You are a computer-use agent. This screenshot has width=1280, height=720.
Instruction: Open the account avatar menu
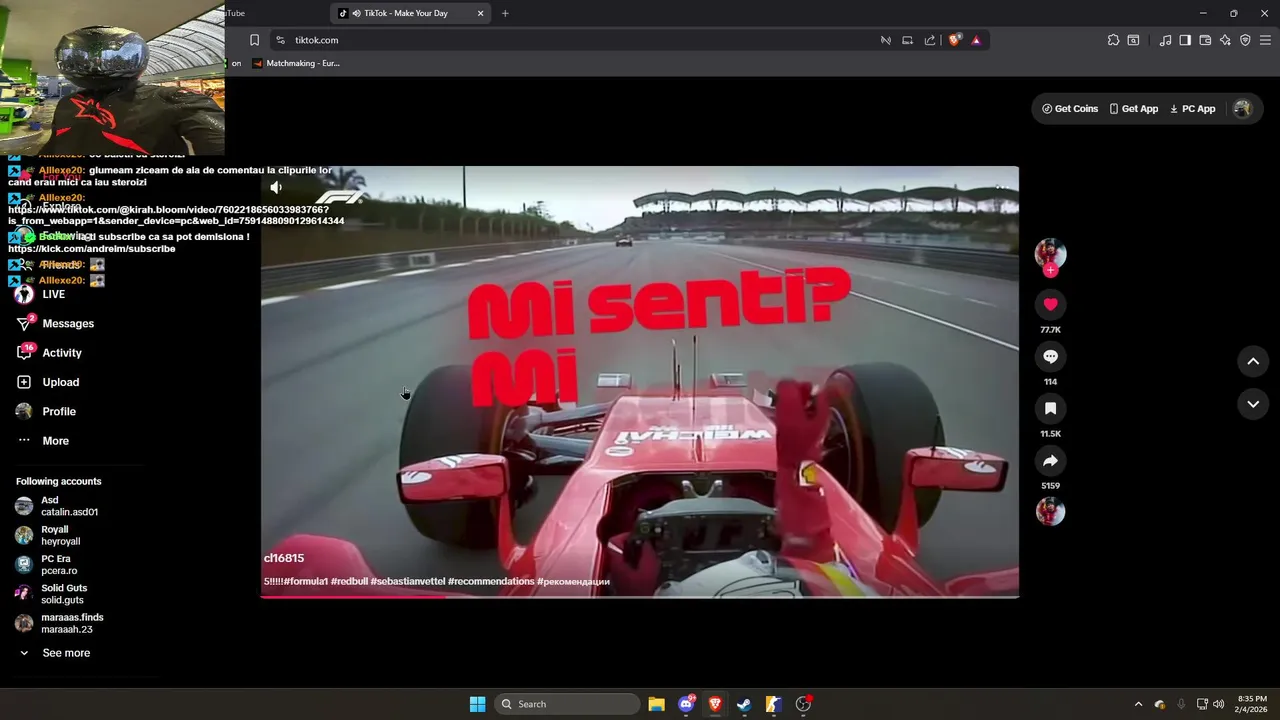(1242, 109)
